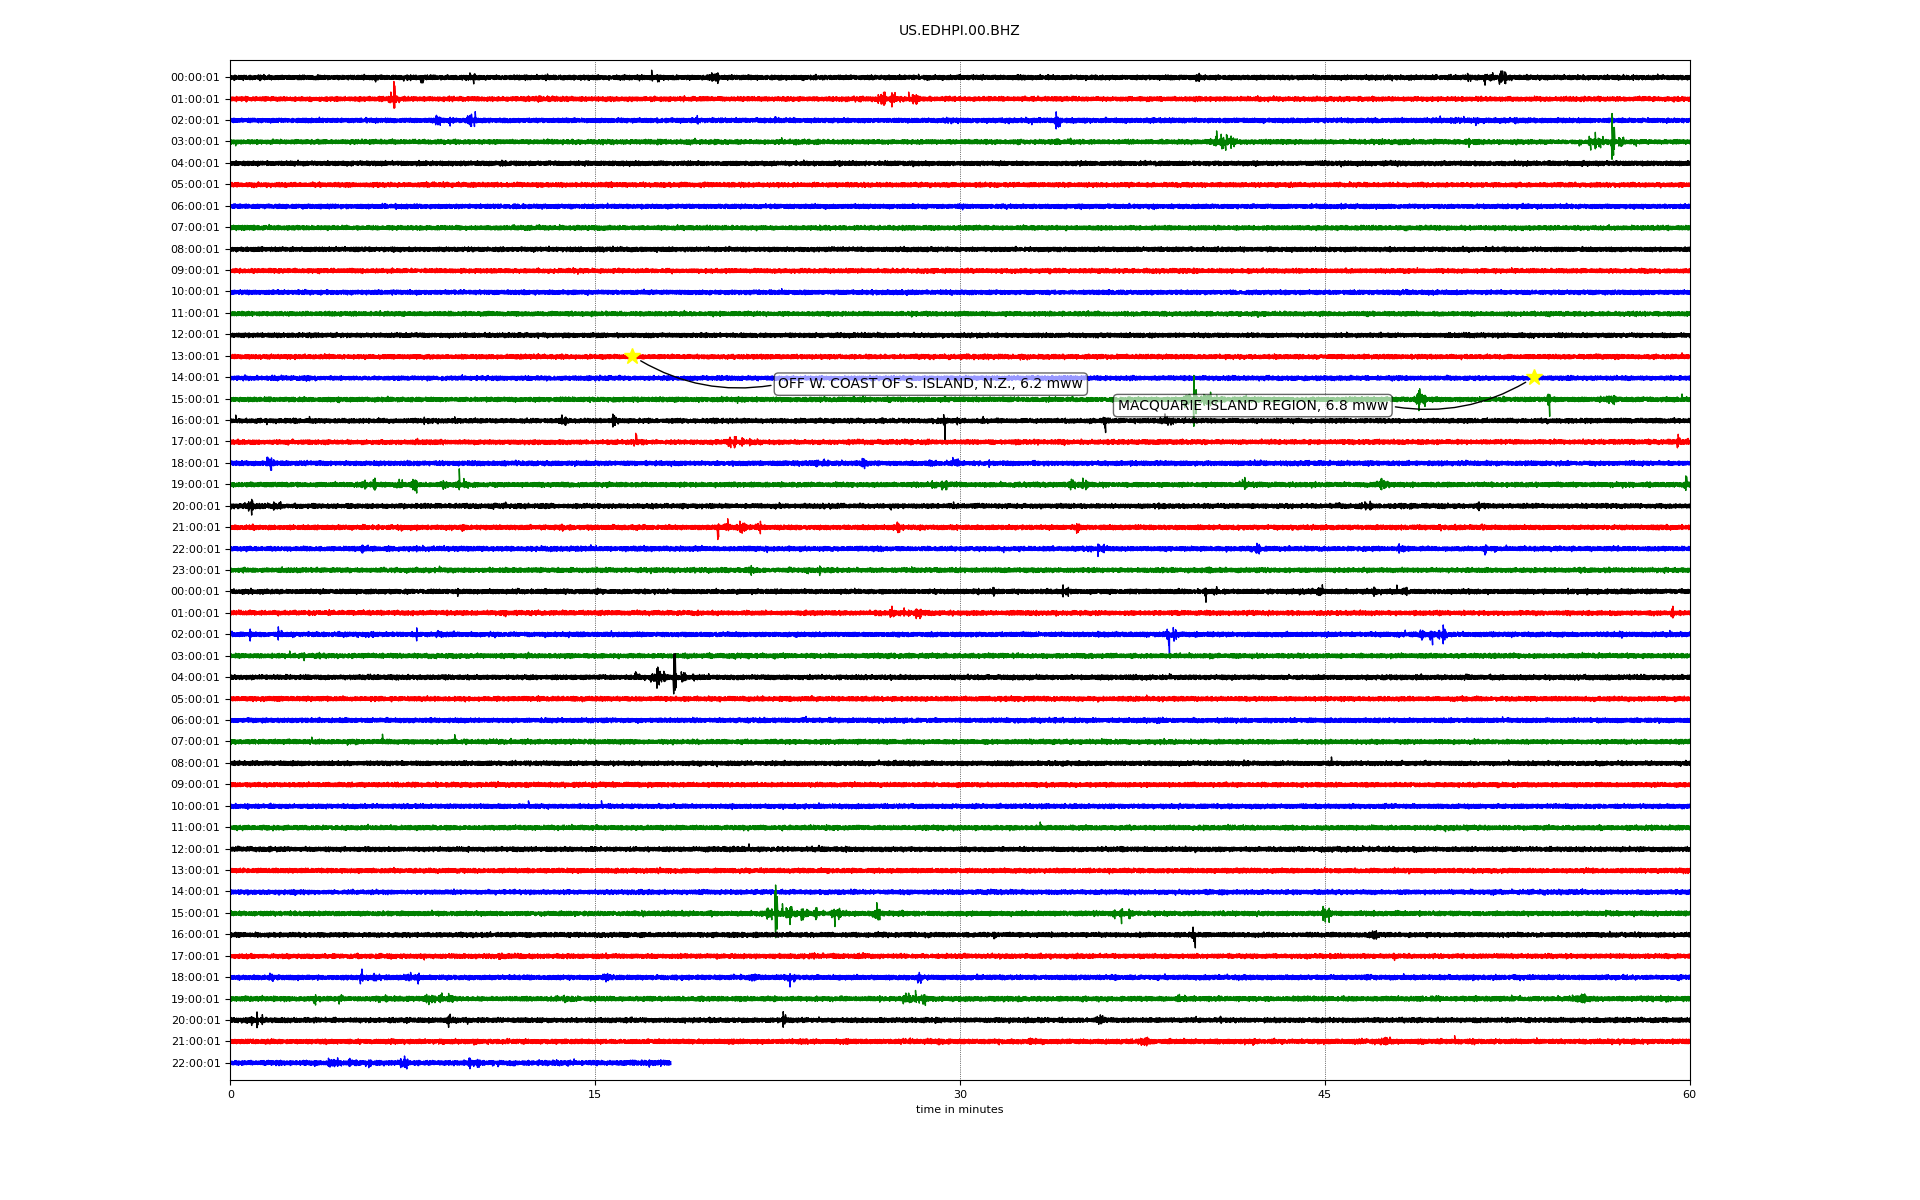Click the plot title US.EDHPI.00.BHZ
The image size is (1920, 1200).
coord(958,31)
